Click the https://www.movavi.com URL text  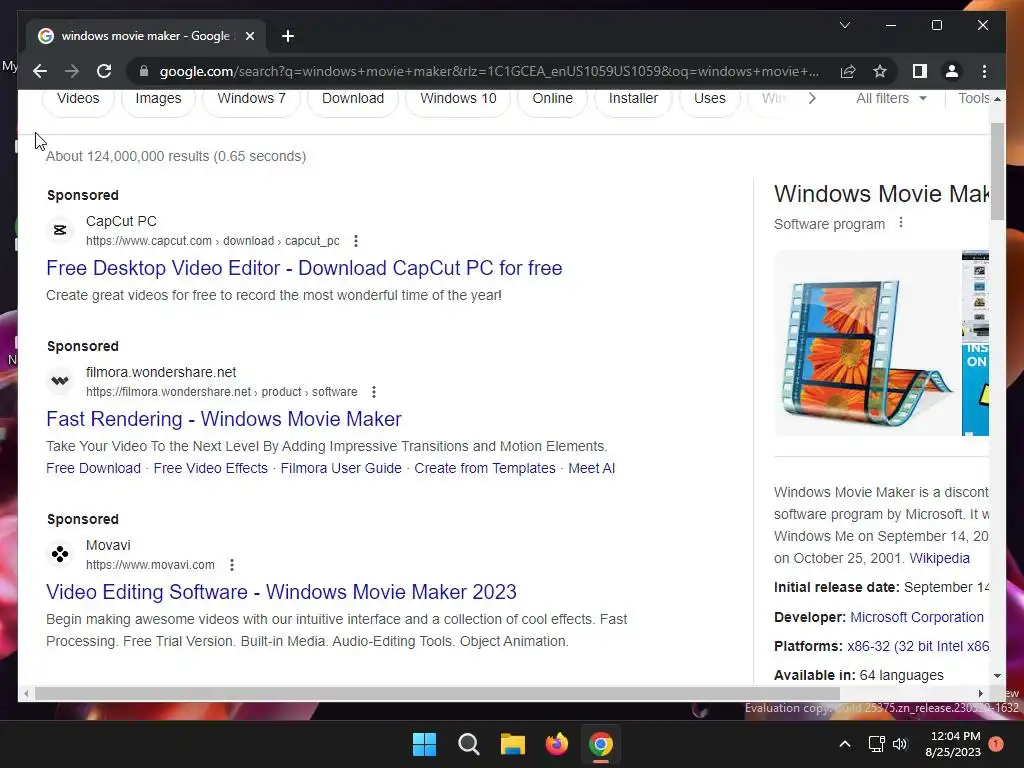(150, 565)
